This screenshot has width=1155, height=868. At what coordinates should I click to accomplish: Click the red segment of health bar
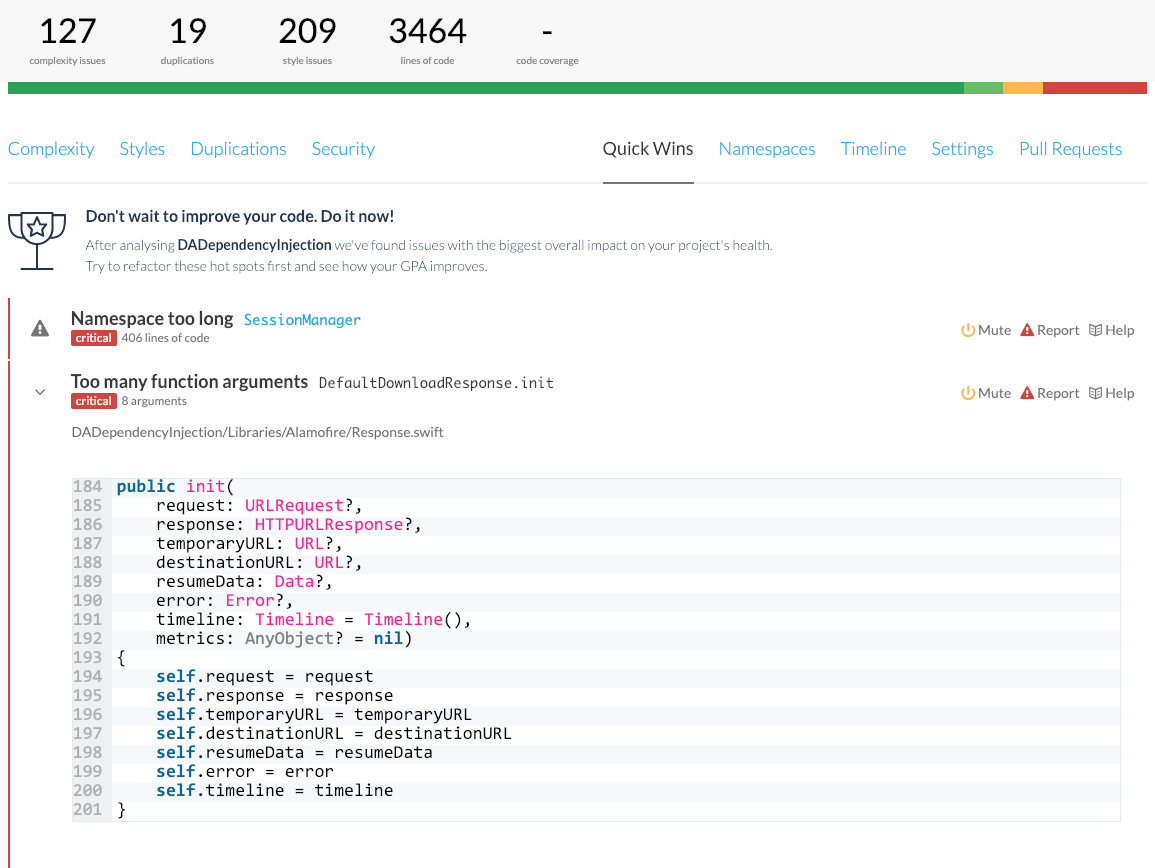[1094, 88]
